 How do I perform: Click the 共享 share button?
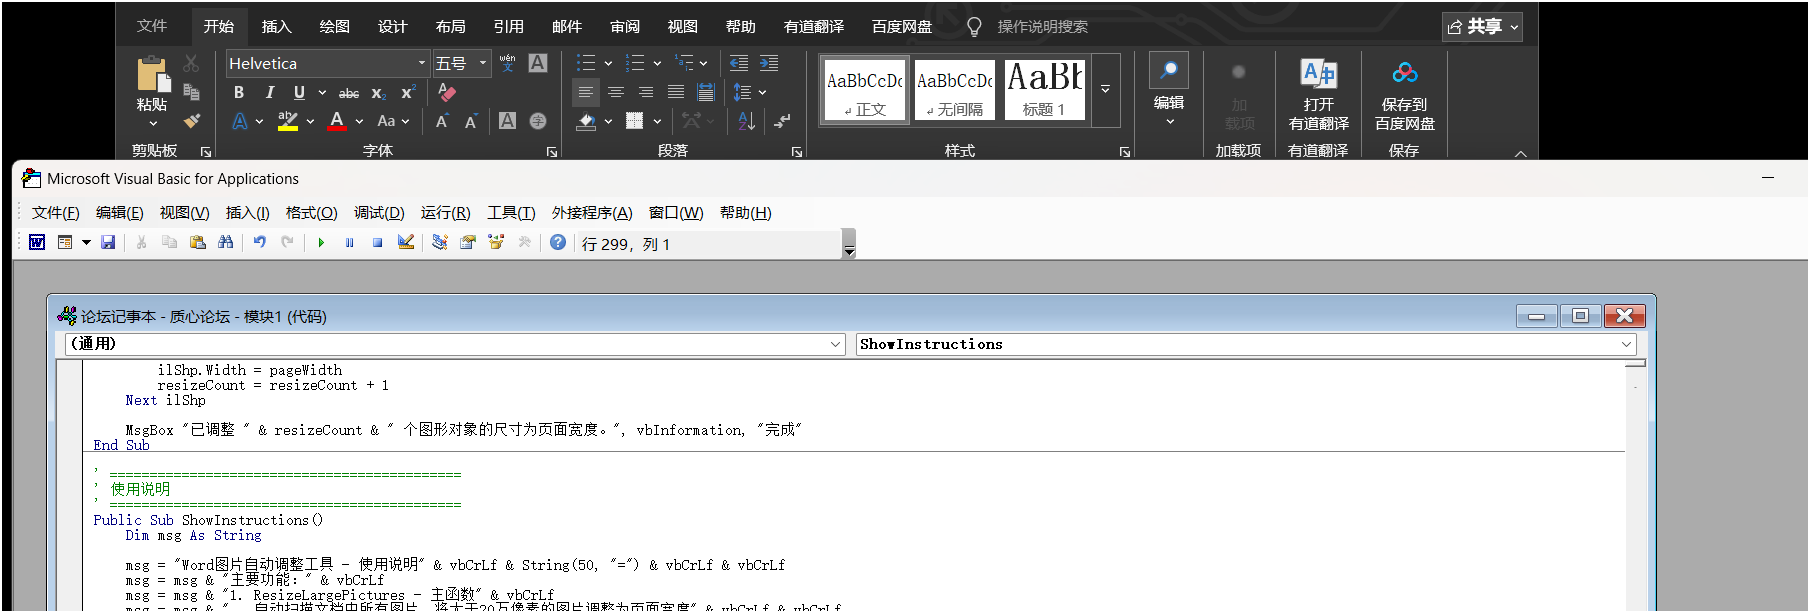1482,27
